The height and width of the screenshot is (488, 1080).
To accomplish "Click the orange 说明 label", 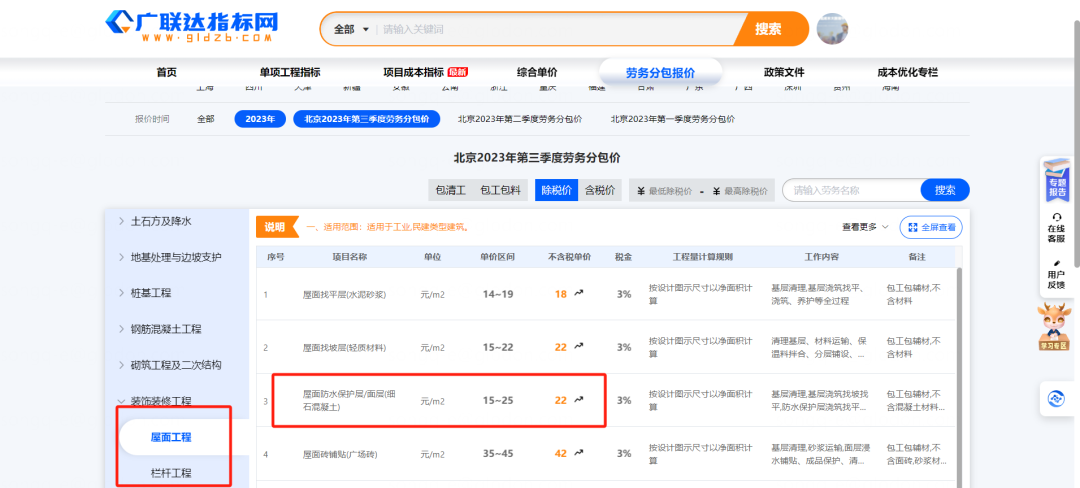I will [277, 226].
